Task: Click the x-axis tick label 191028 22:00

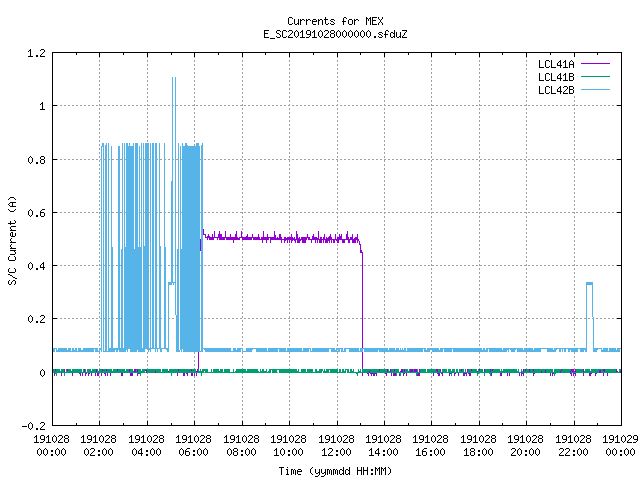Action: [573, 446]
